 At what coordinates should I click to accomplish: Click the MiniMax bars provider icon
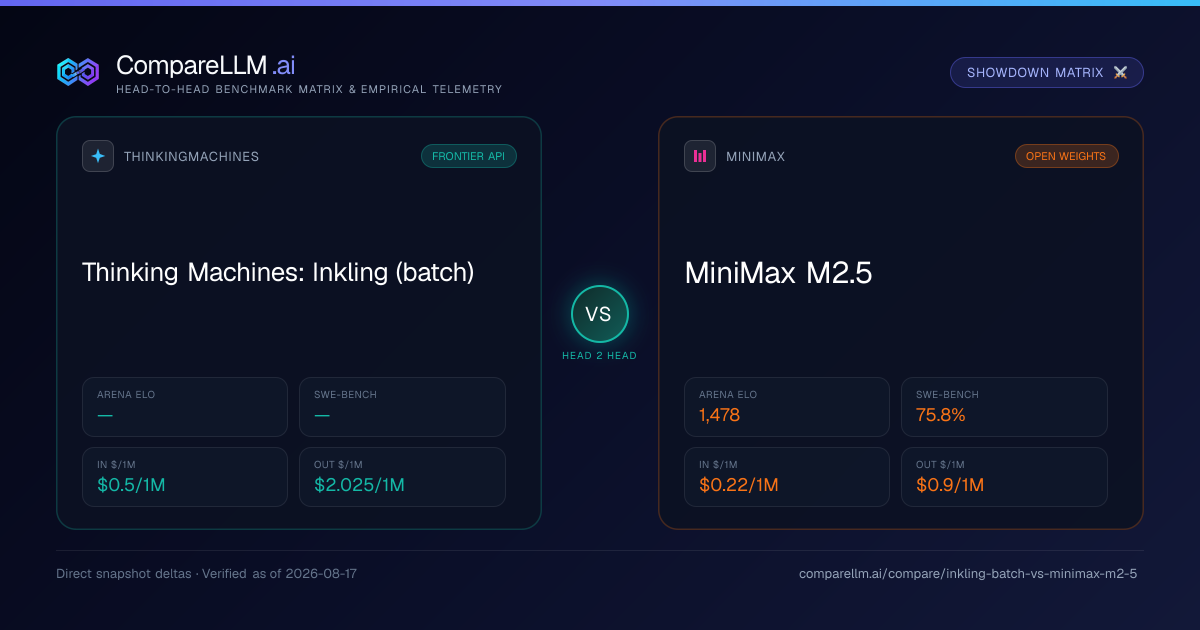700,156
